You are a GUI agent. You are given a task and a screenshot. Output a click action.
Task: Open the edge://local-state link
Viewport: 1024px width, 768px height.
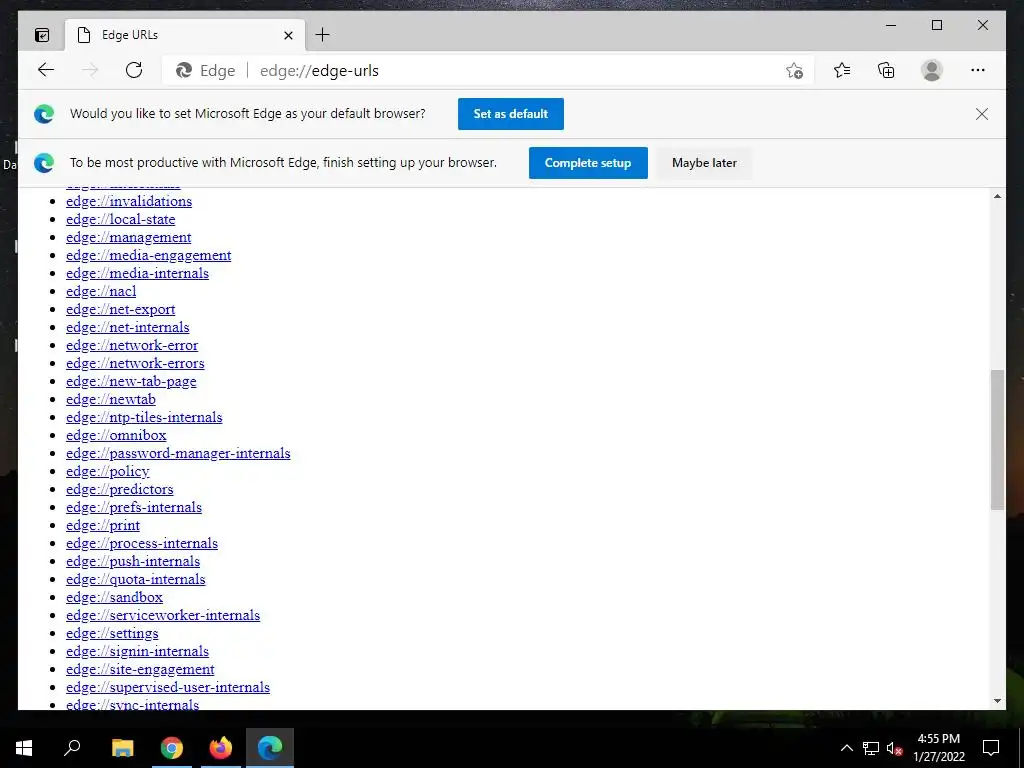coord(120,219)
